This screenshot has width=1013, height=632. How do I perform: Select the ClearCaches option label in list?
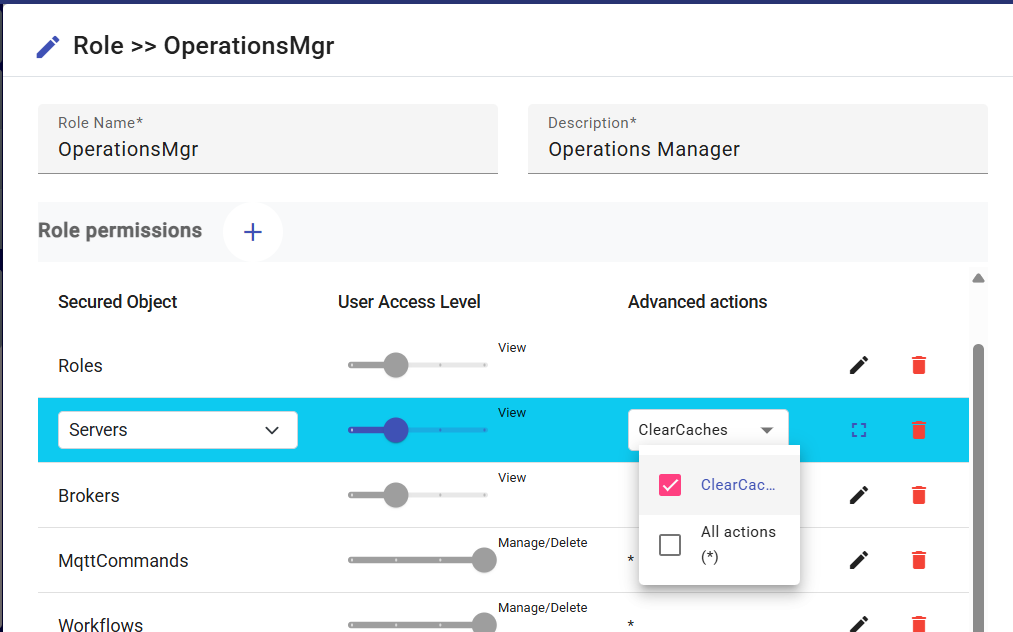point(738,485)
